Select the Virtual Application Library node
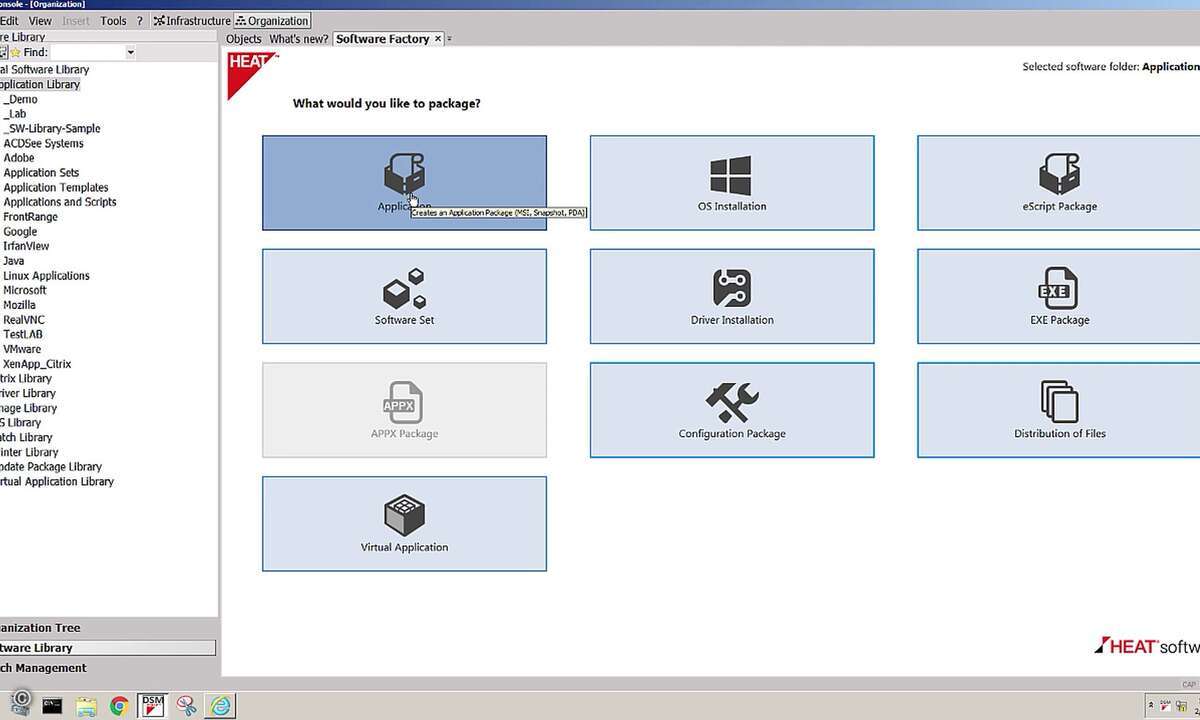The height and width of the screenshot is (720, 1200). pos(57,482)
